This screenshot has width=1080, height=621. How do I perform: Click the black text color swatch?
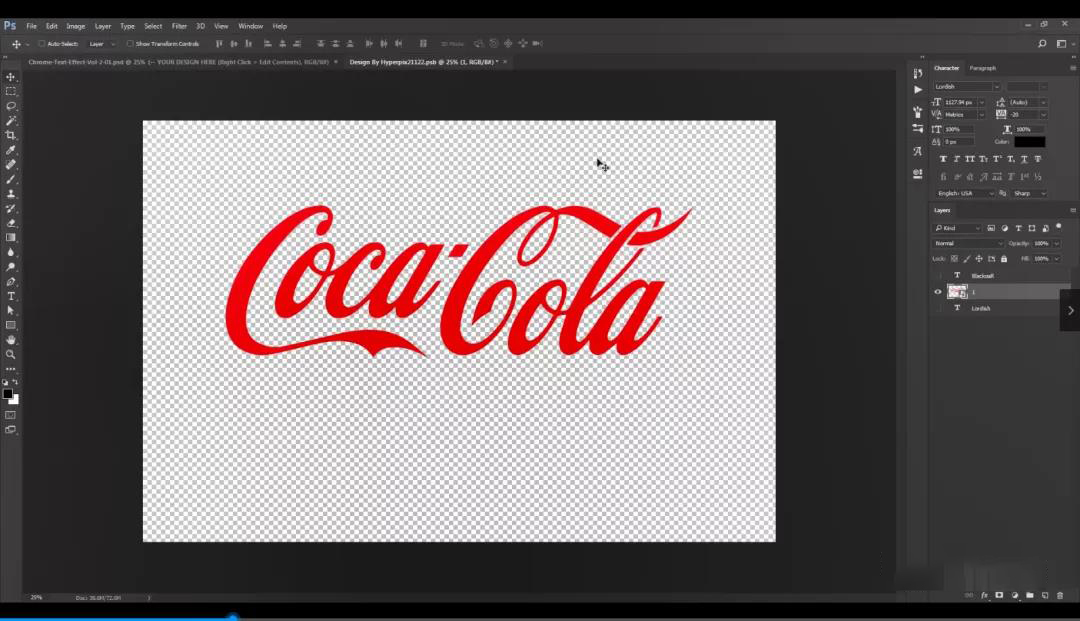pyautogui.click(x=1029, y=142)
